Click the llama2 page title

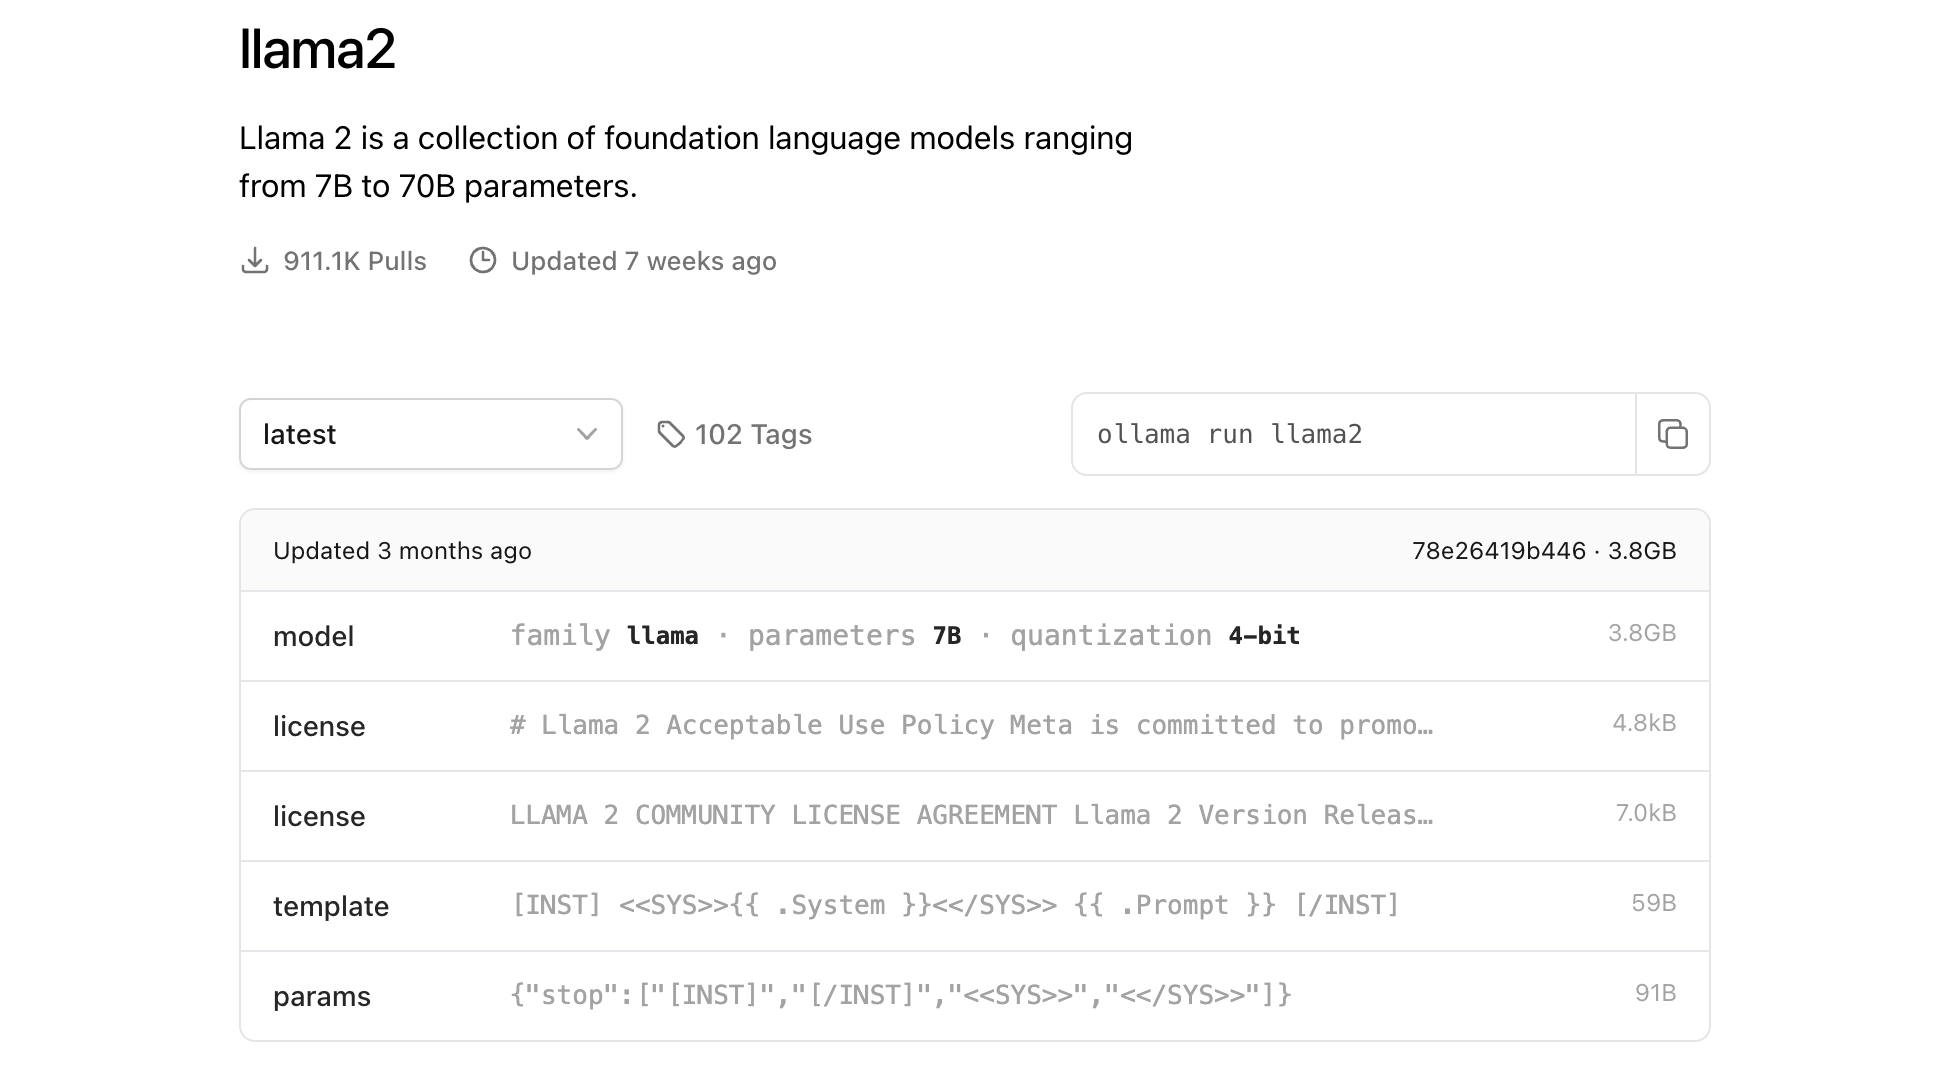click(x=317, y=48)
